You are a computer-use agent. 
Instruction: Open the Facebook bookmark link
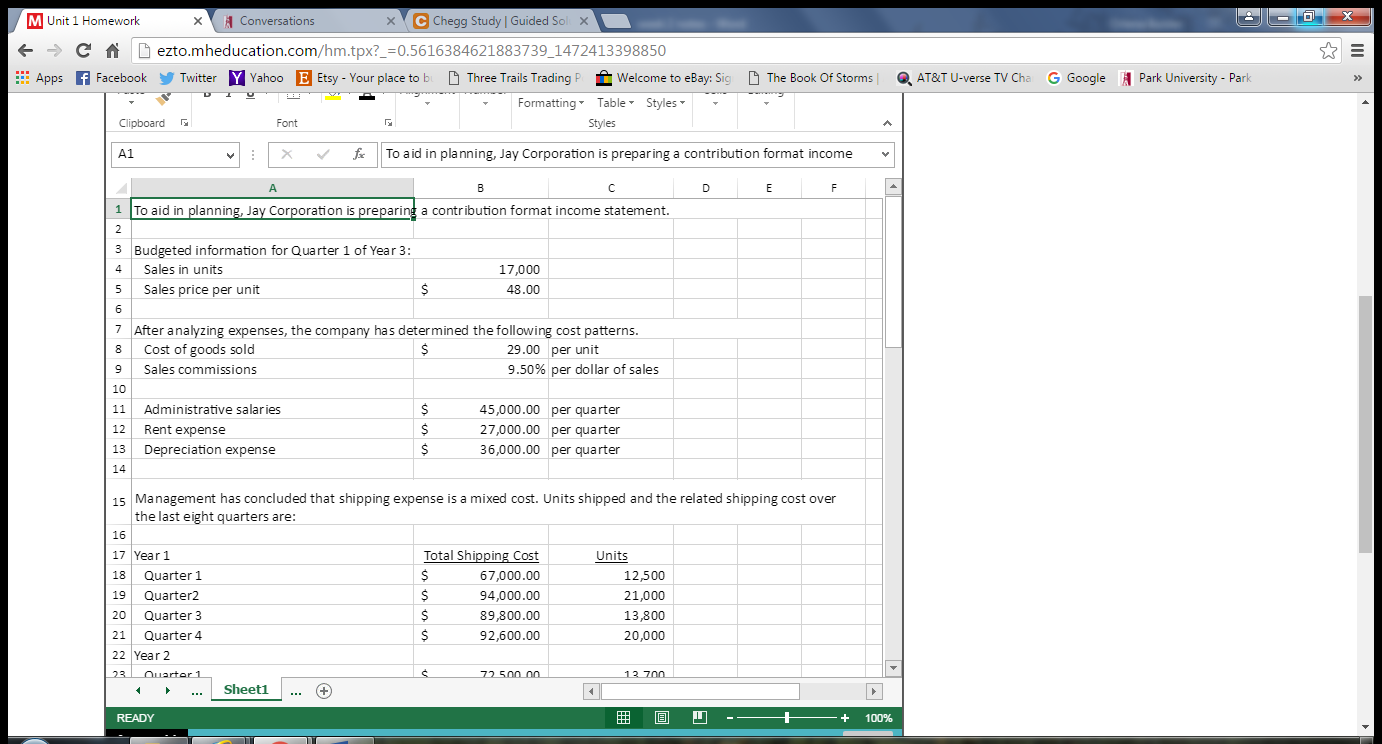(112, 77)
